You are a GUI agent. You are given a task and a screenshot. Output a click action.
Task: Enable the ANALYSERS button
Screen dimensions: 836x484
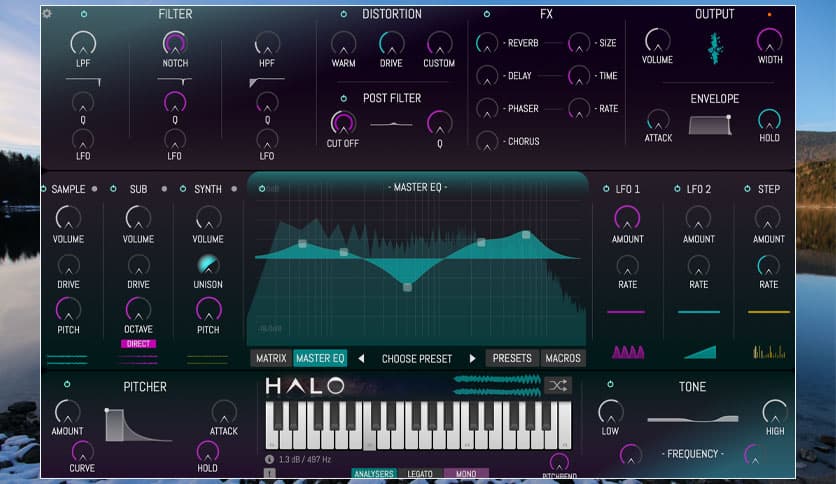click(x=373, y=473)
